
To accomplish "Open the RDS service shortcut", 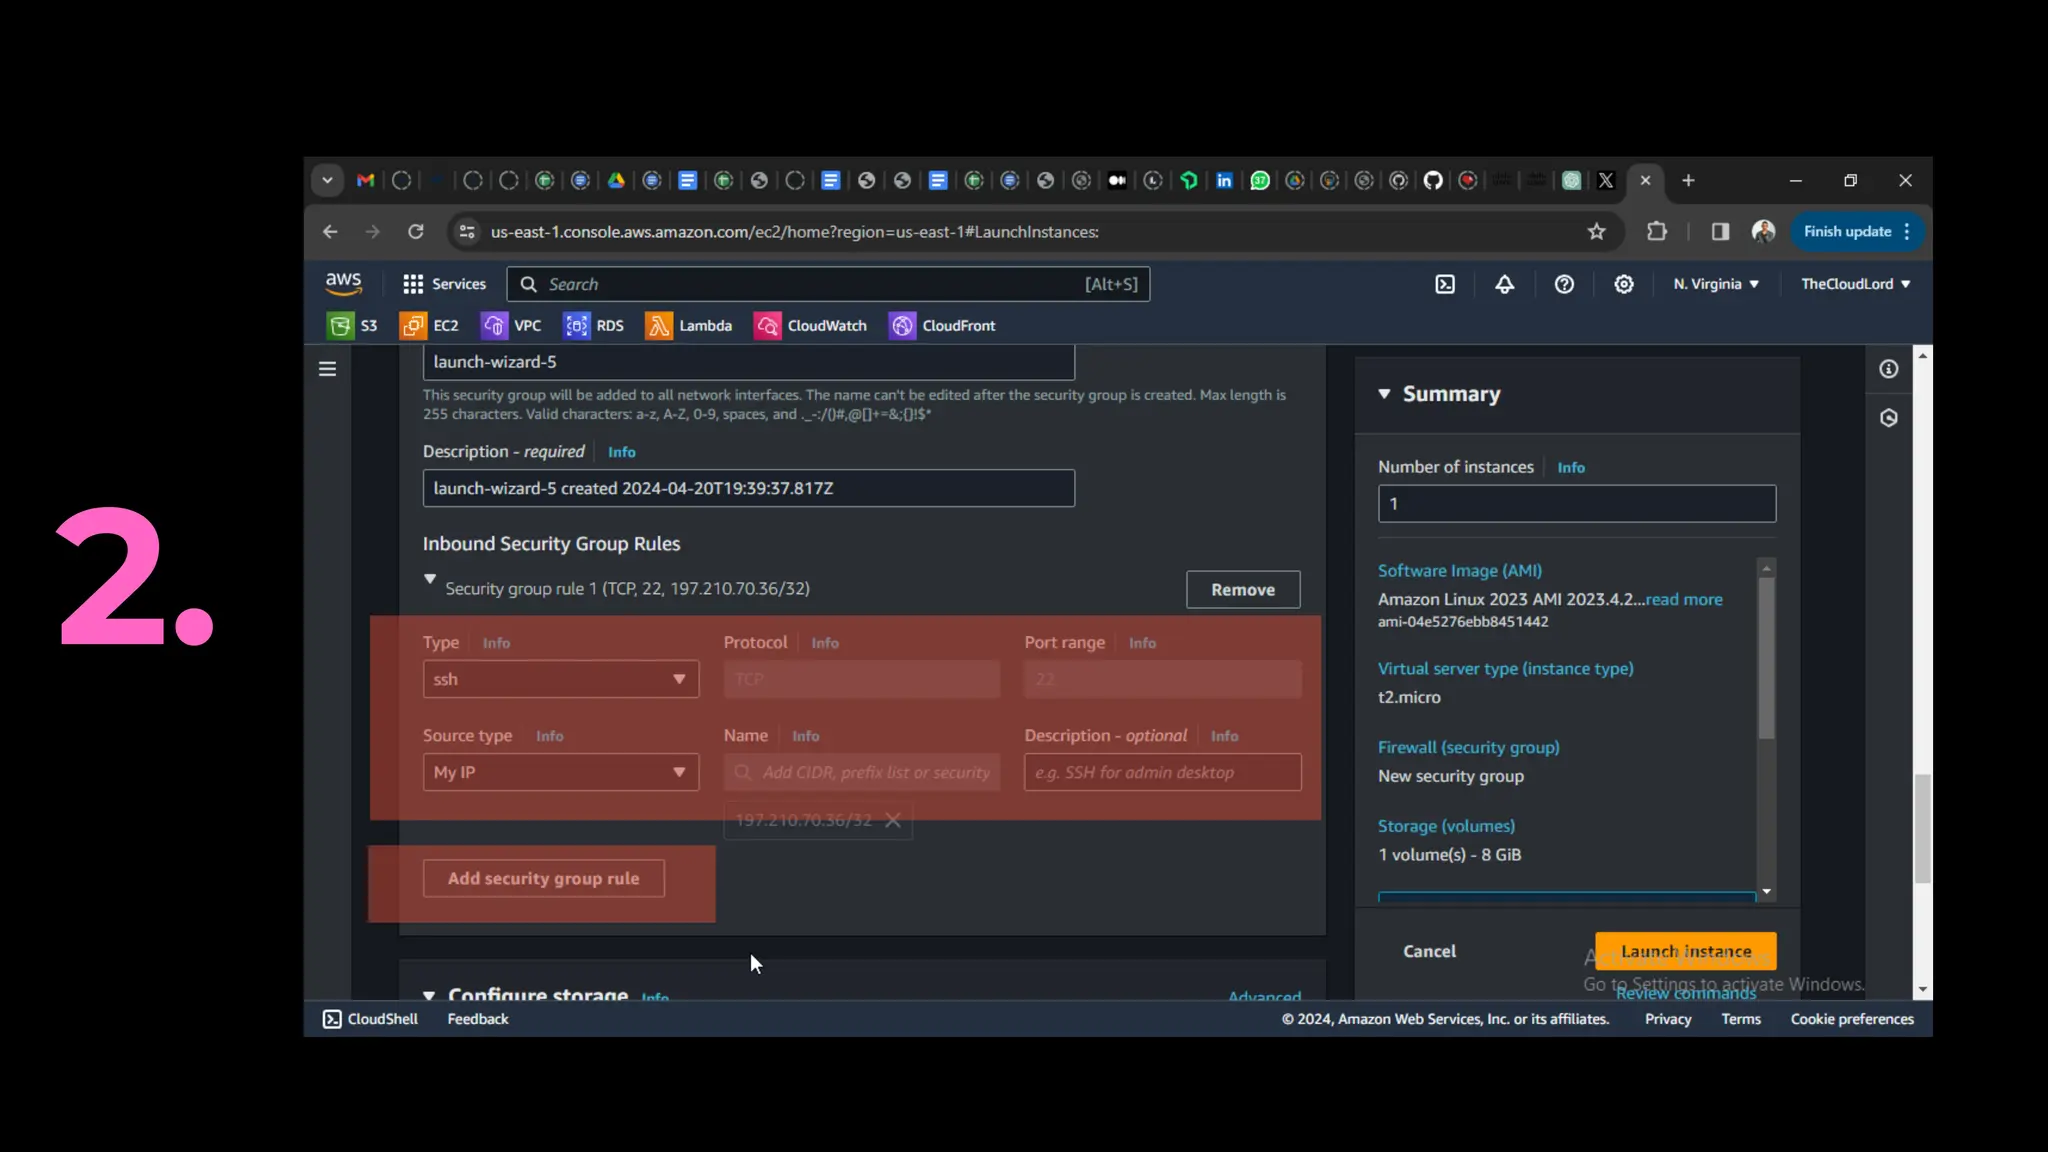I will pyautogui.click(x=593, y=326).
